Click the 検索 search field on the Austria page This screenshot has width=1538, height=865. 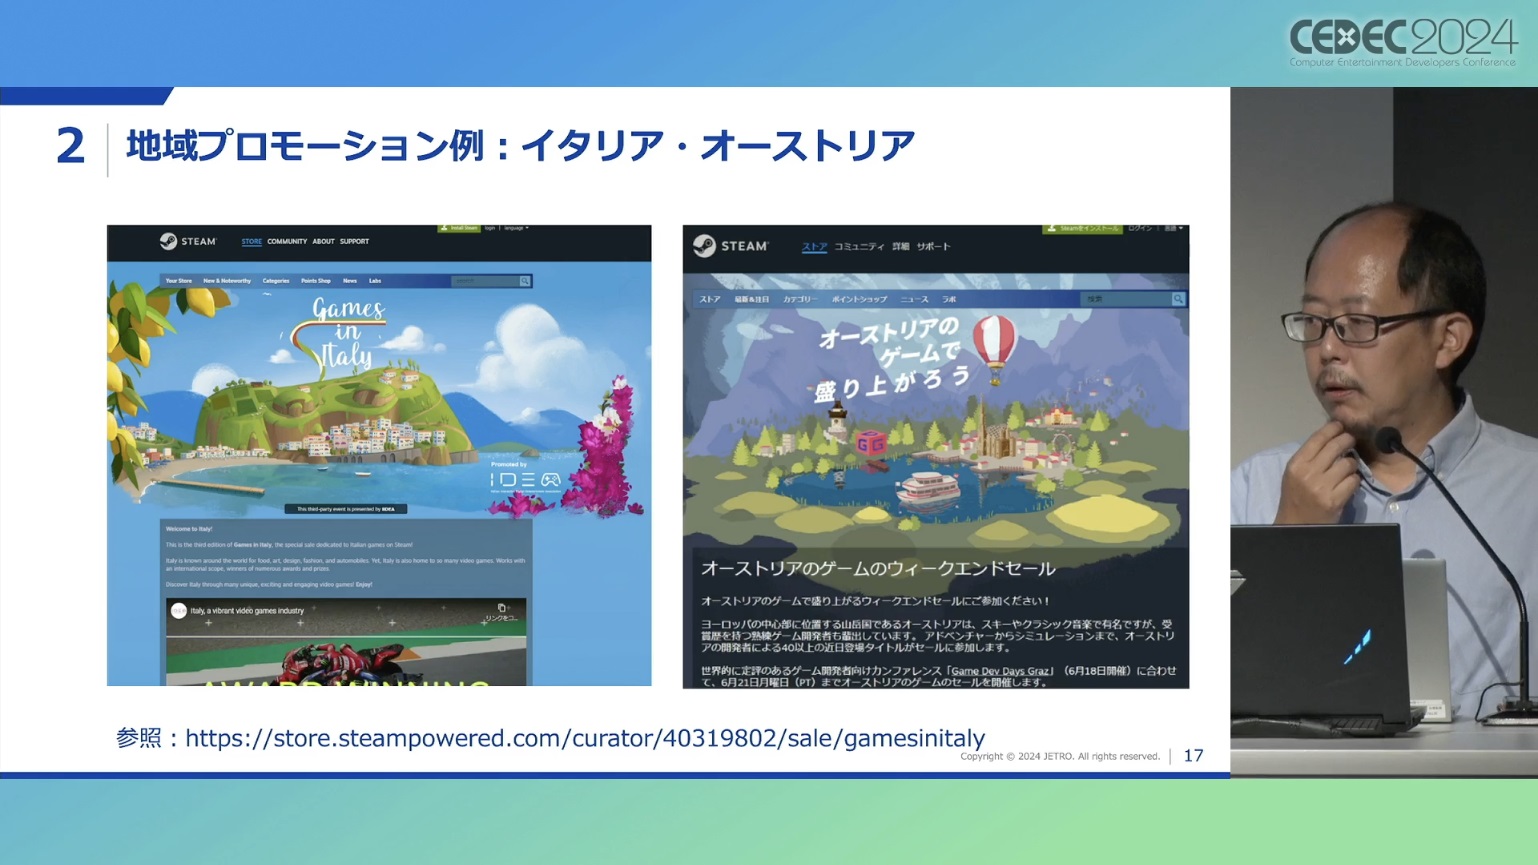(x=1128, y=299)
